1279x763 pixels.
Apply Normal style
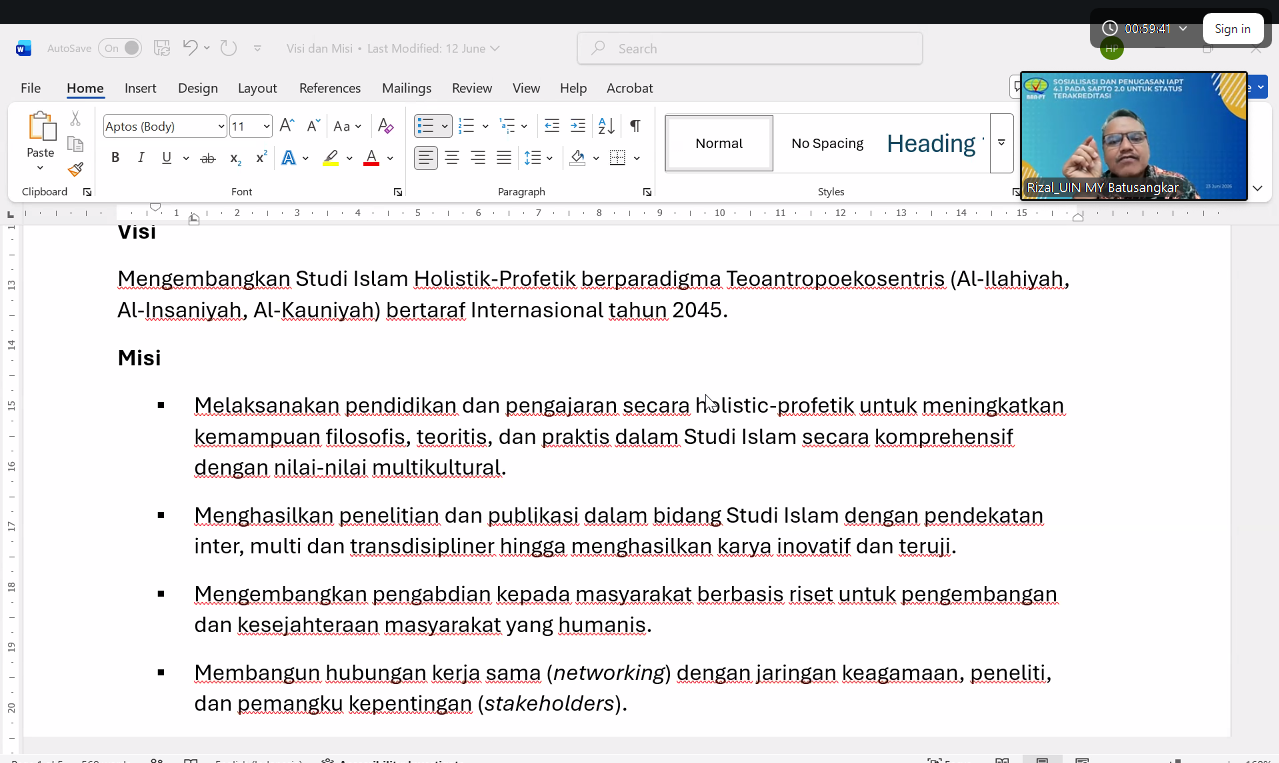click(x=719, y=143)
